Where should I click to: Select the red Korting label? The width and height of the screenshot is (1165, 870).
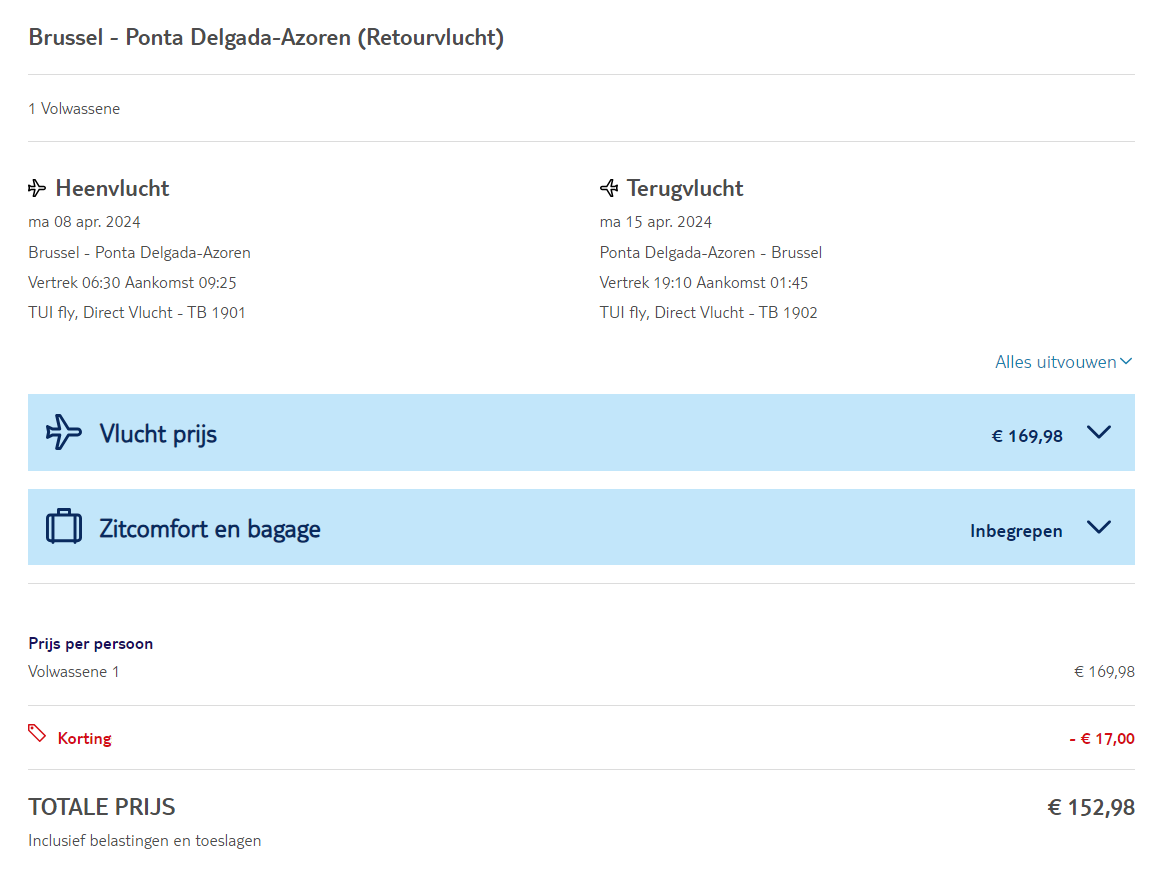coord(85,739)
